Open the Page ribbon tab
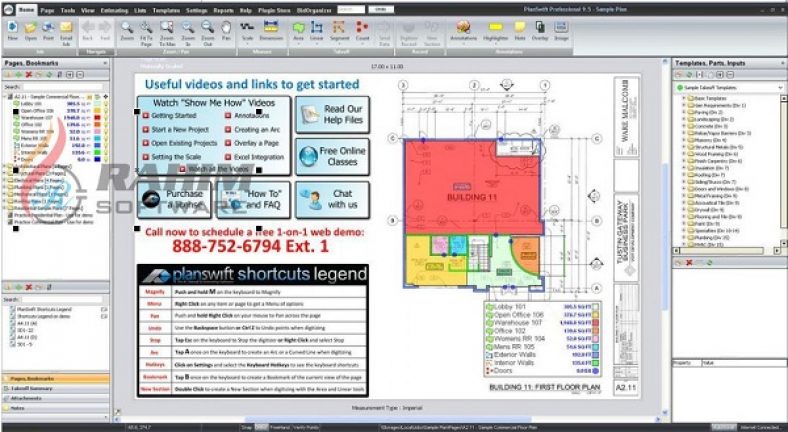The image size is (788, 432). tap(47, 10)
